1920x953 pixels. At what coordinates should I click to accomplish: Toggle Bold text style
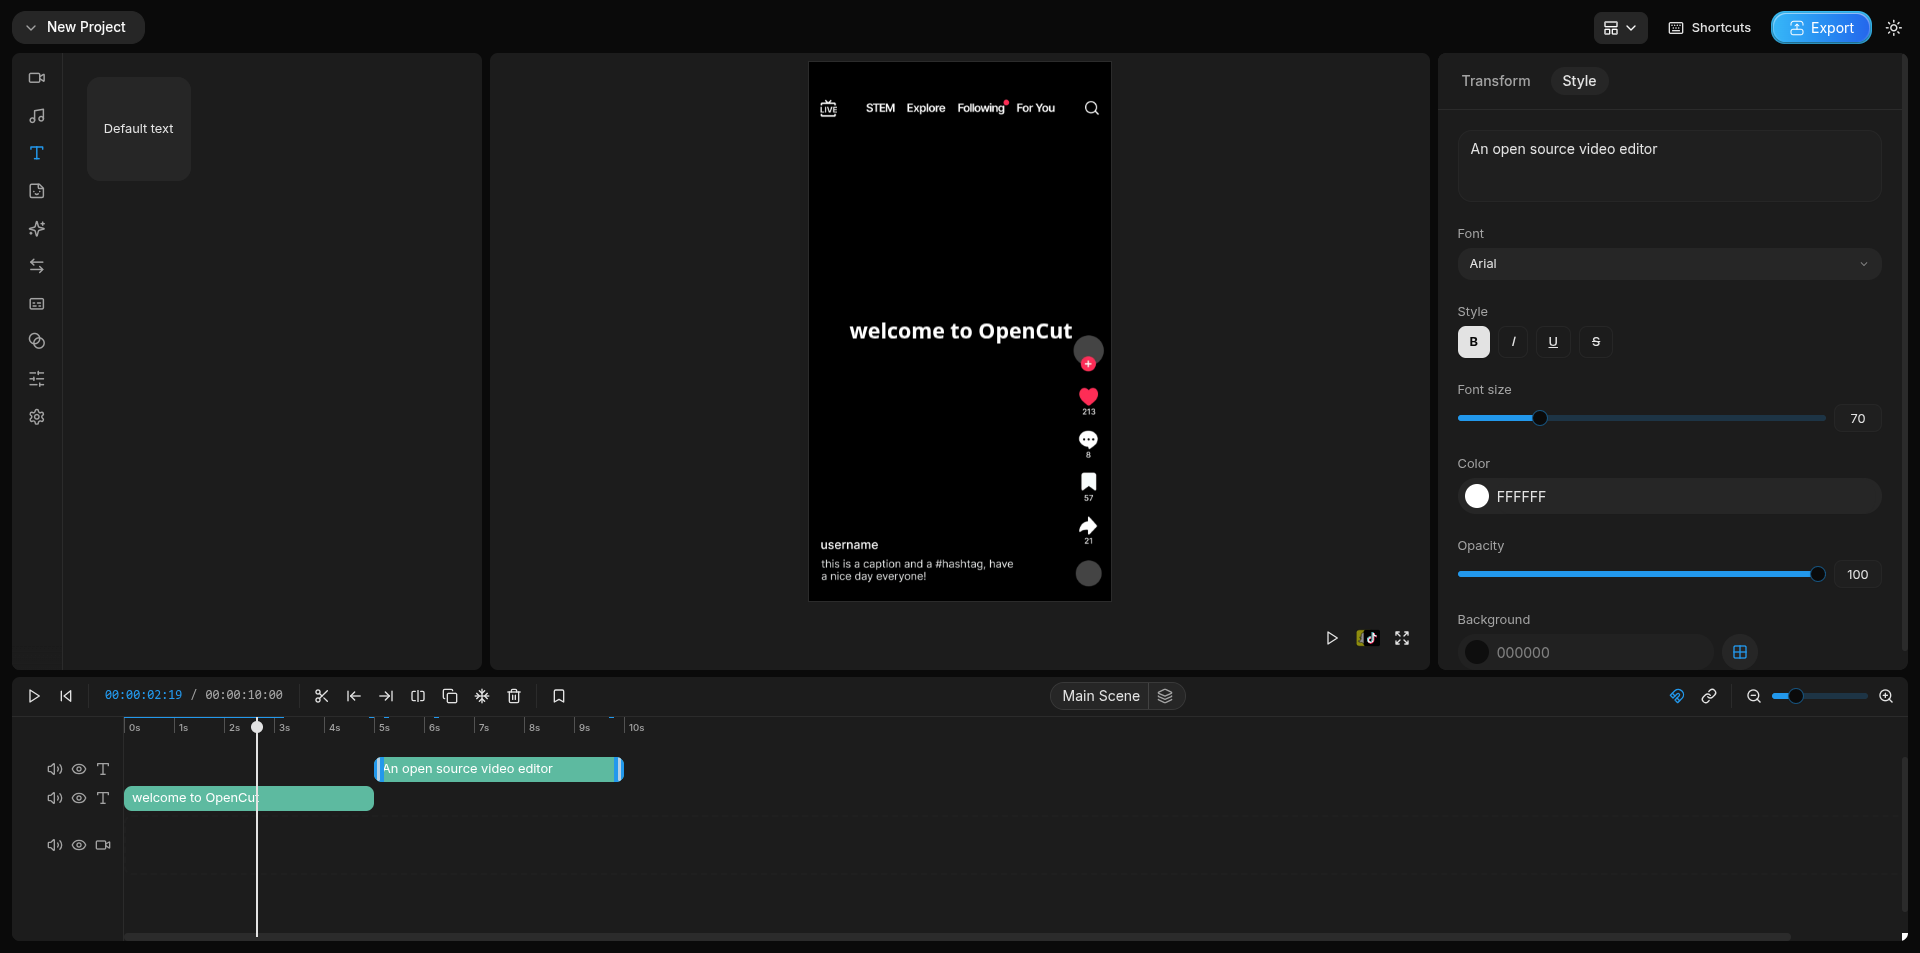tap(1473, 342)
